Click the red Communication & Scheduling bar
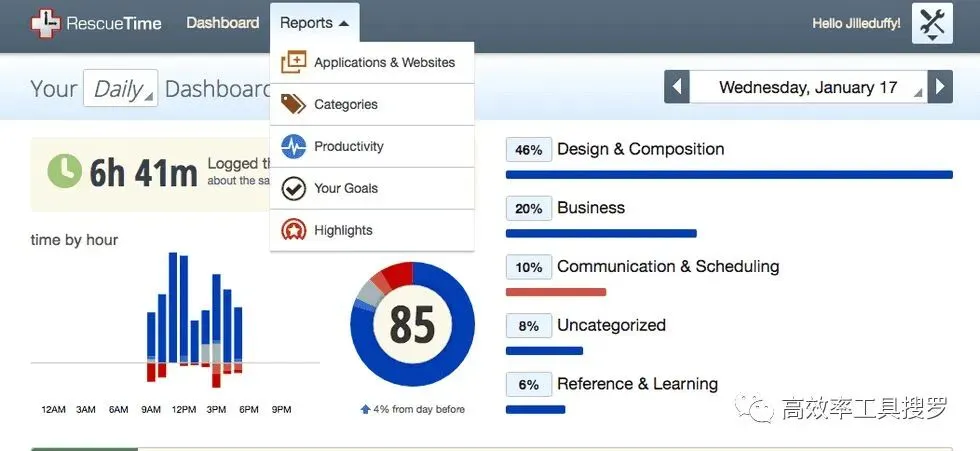The height and width of the screenshot is (451, 980). (556, 292)
